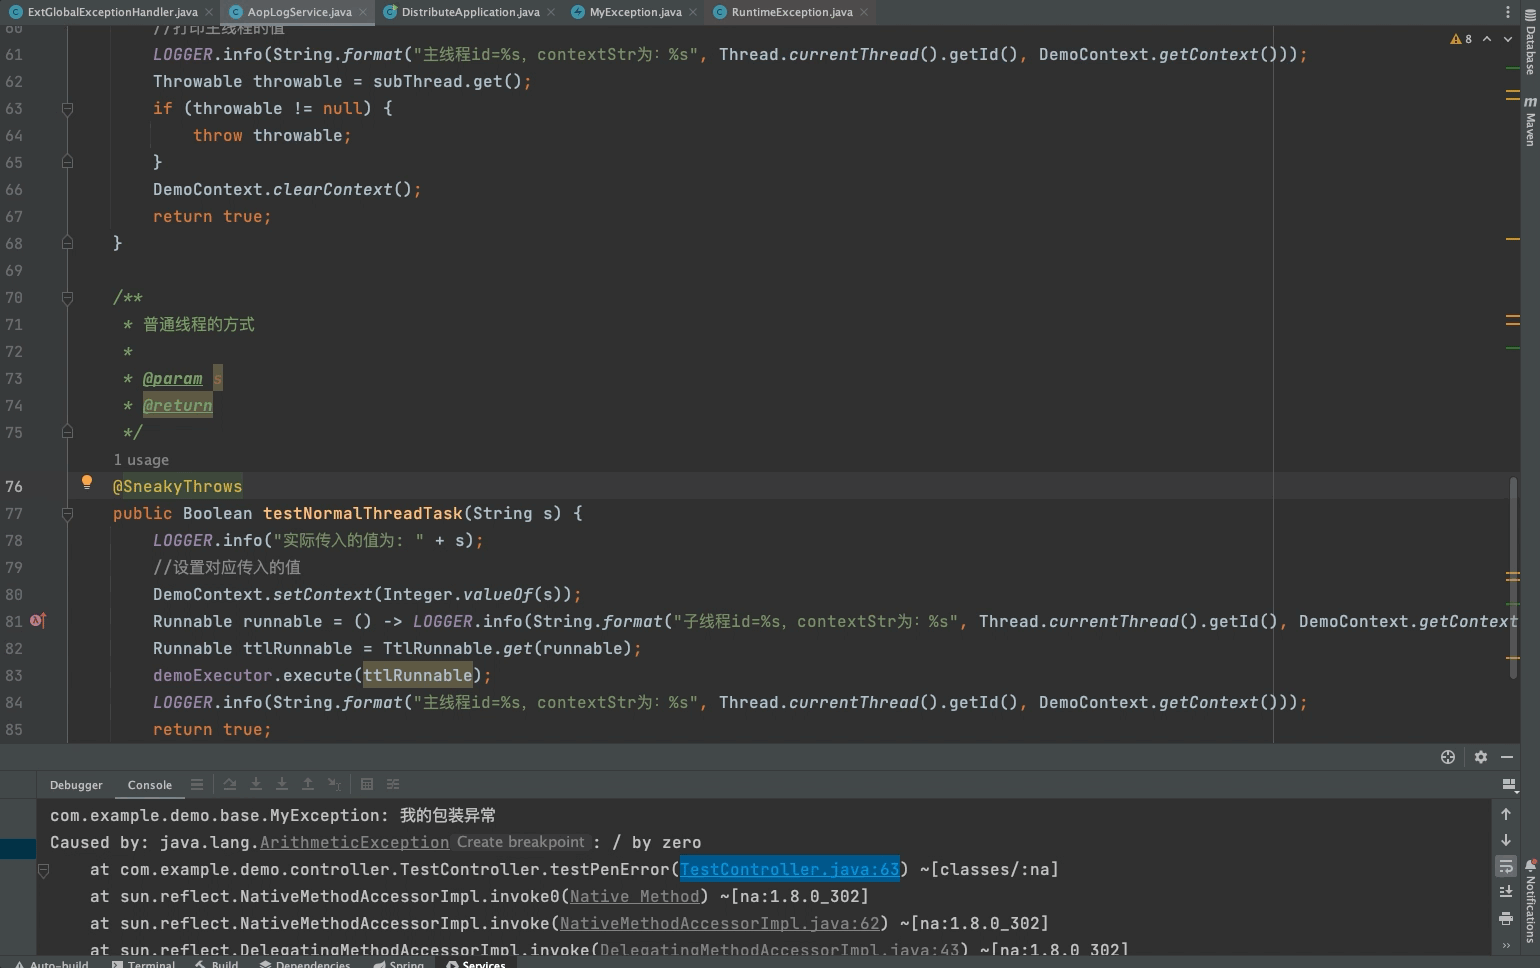The image size is (1540, 968).
Task: Collapse the stack trace fold in console
Action: (43, 870)
